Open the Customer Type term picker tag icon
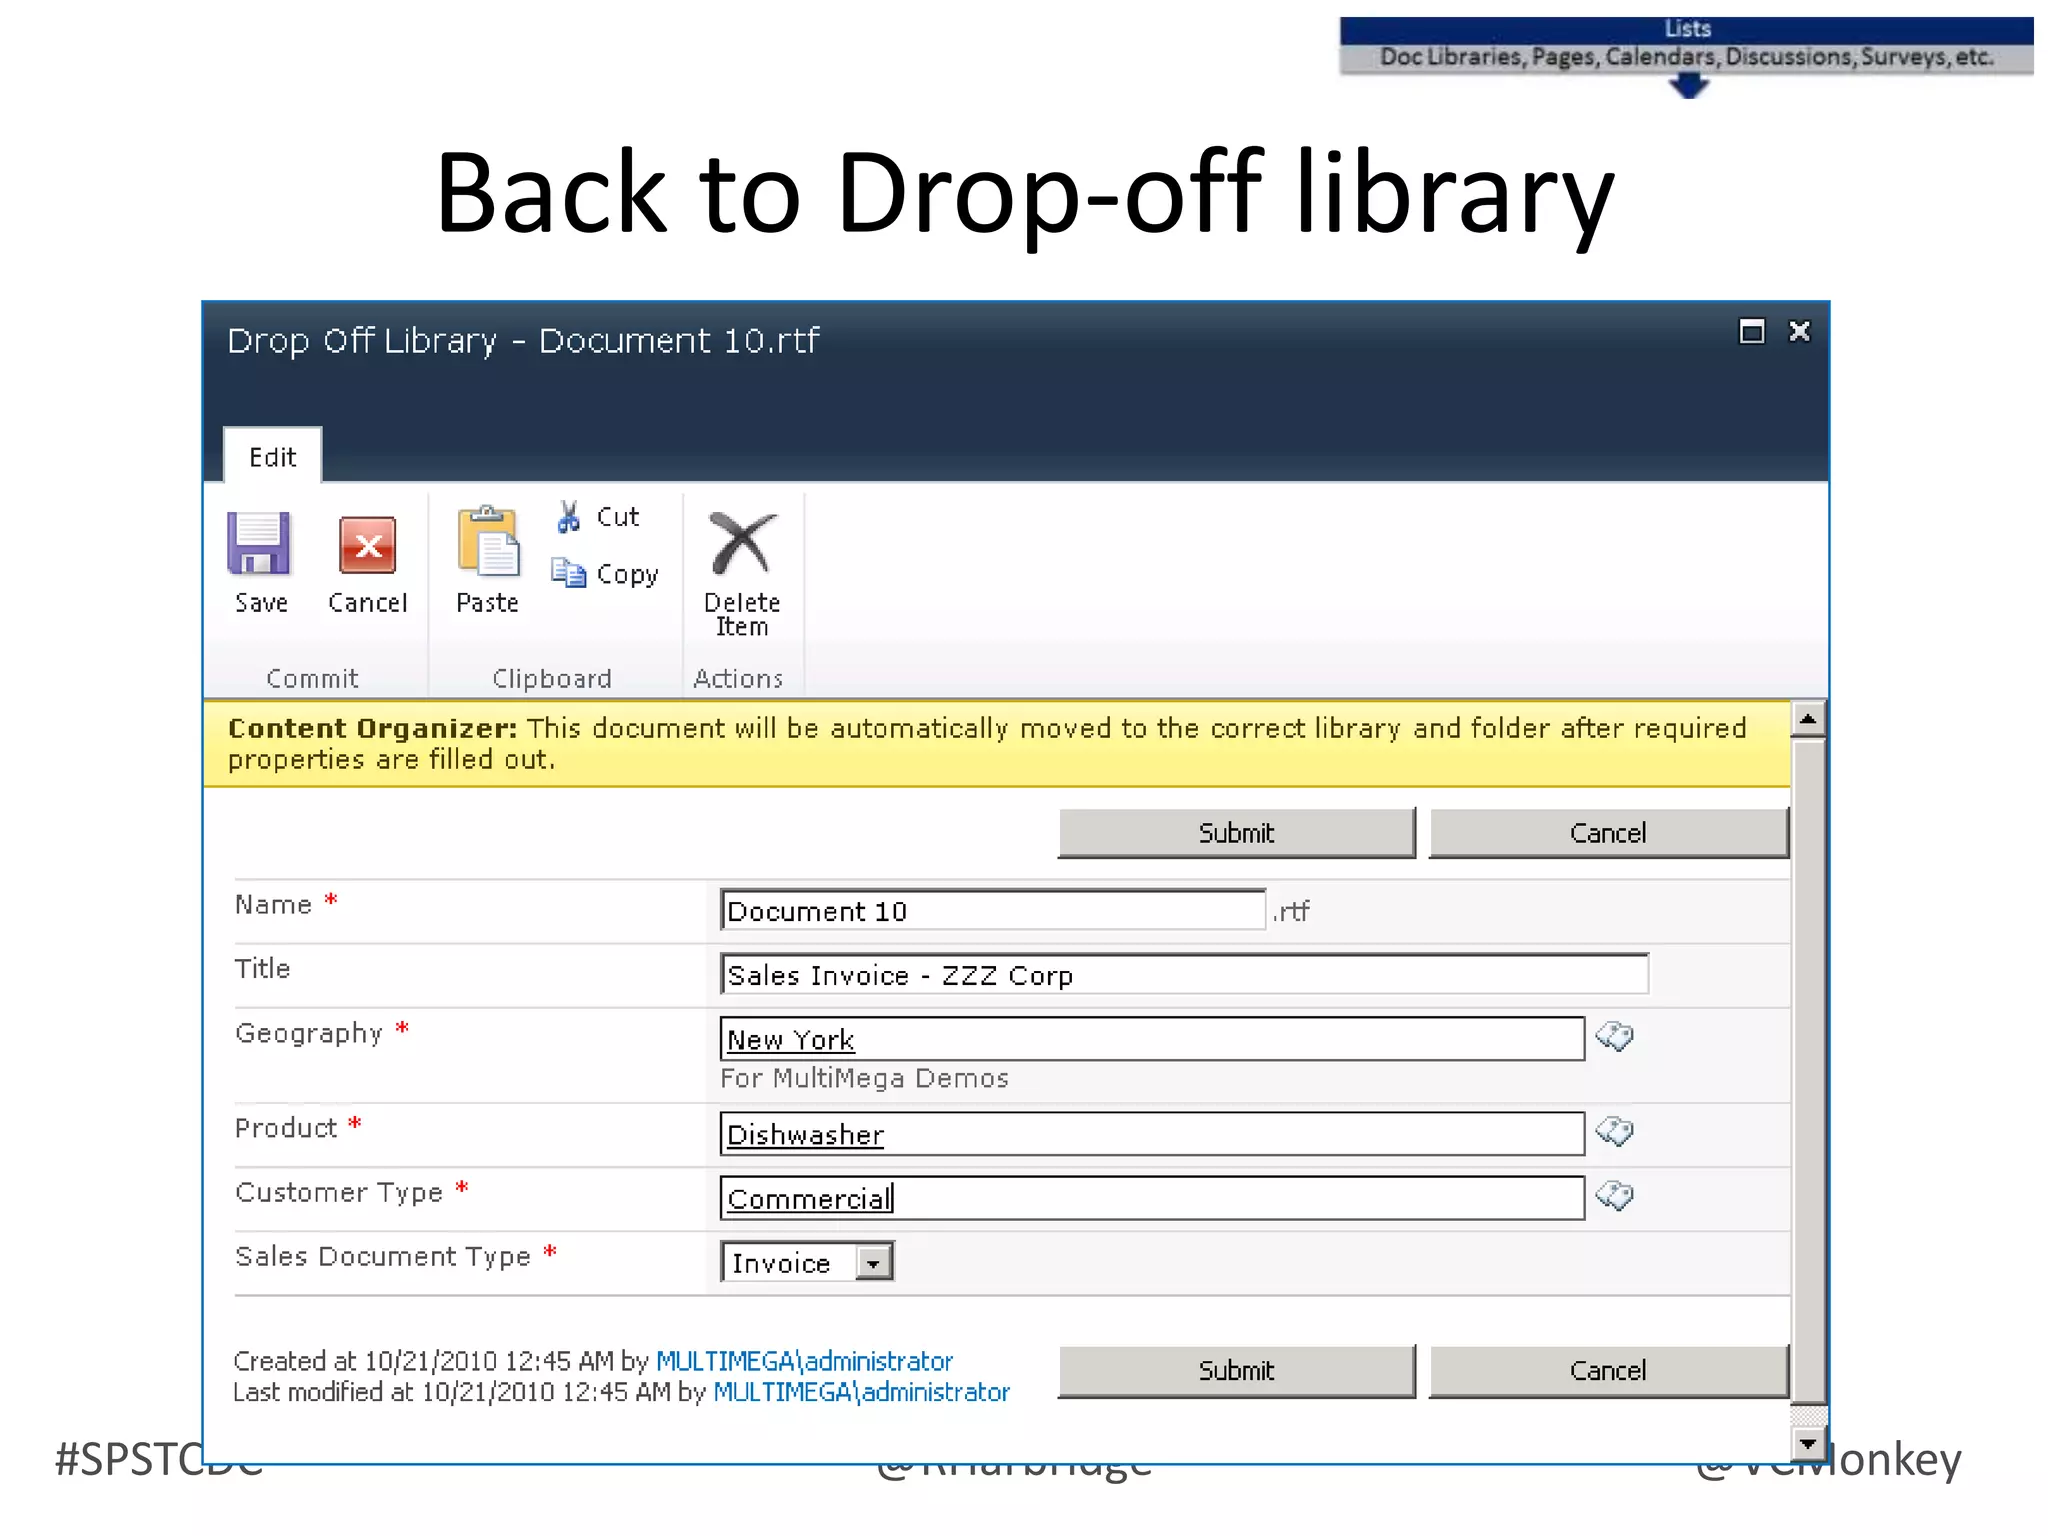The width and height of the screenshot is (2048, 1536). point(1614,1196)
